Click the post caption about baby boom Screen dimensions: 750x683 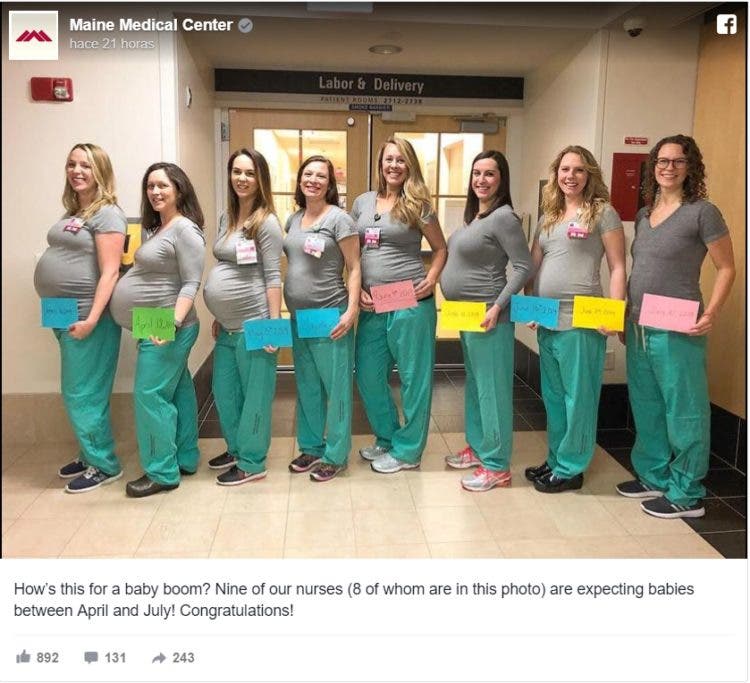coord(353,599)
